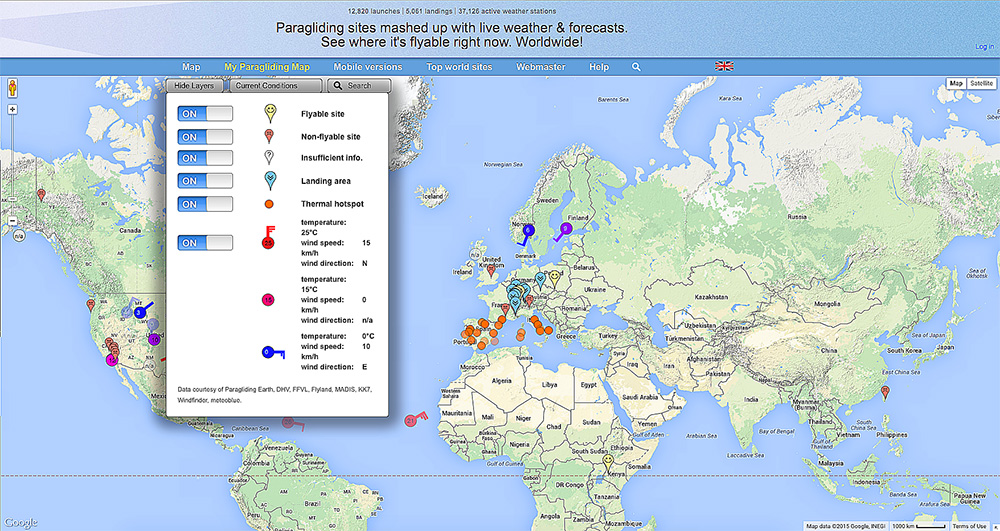Switch to Map view type
The width and height of the screenshot is (1000, 531).
coord(956,84)
